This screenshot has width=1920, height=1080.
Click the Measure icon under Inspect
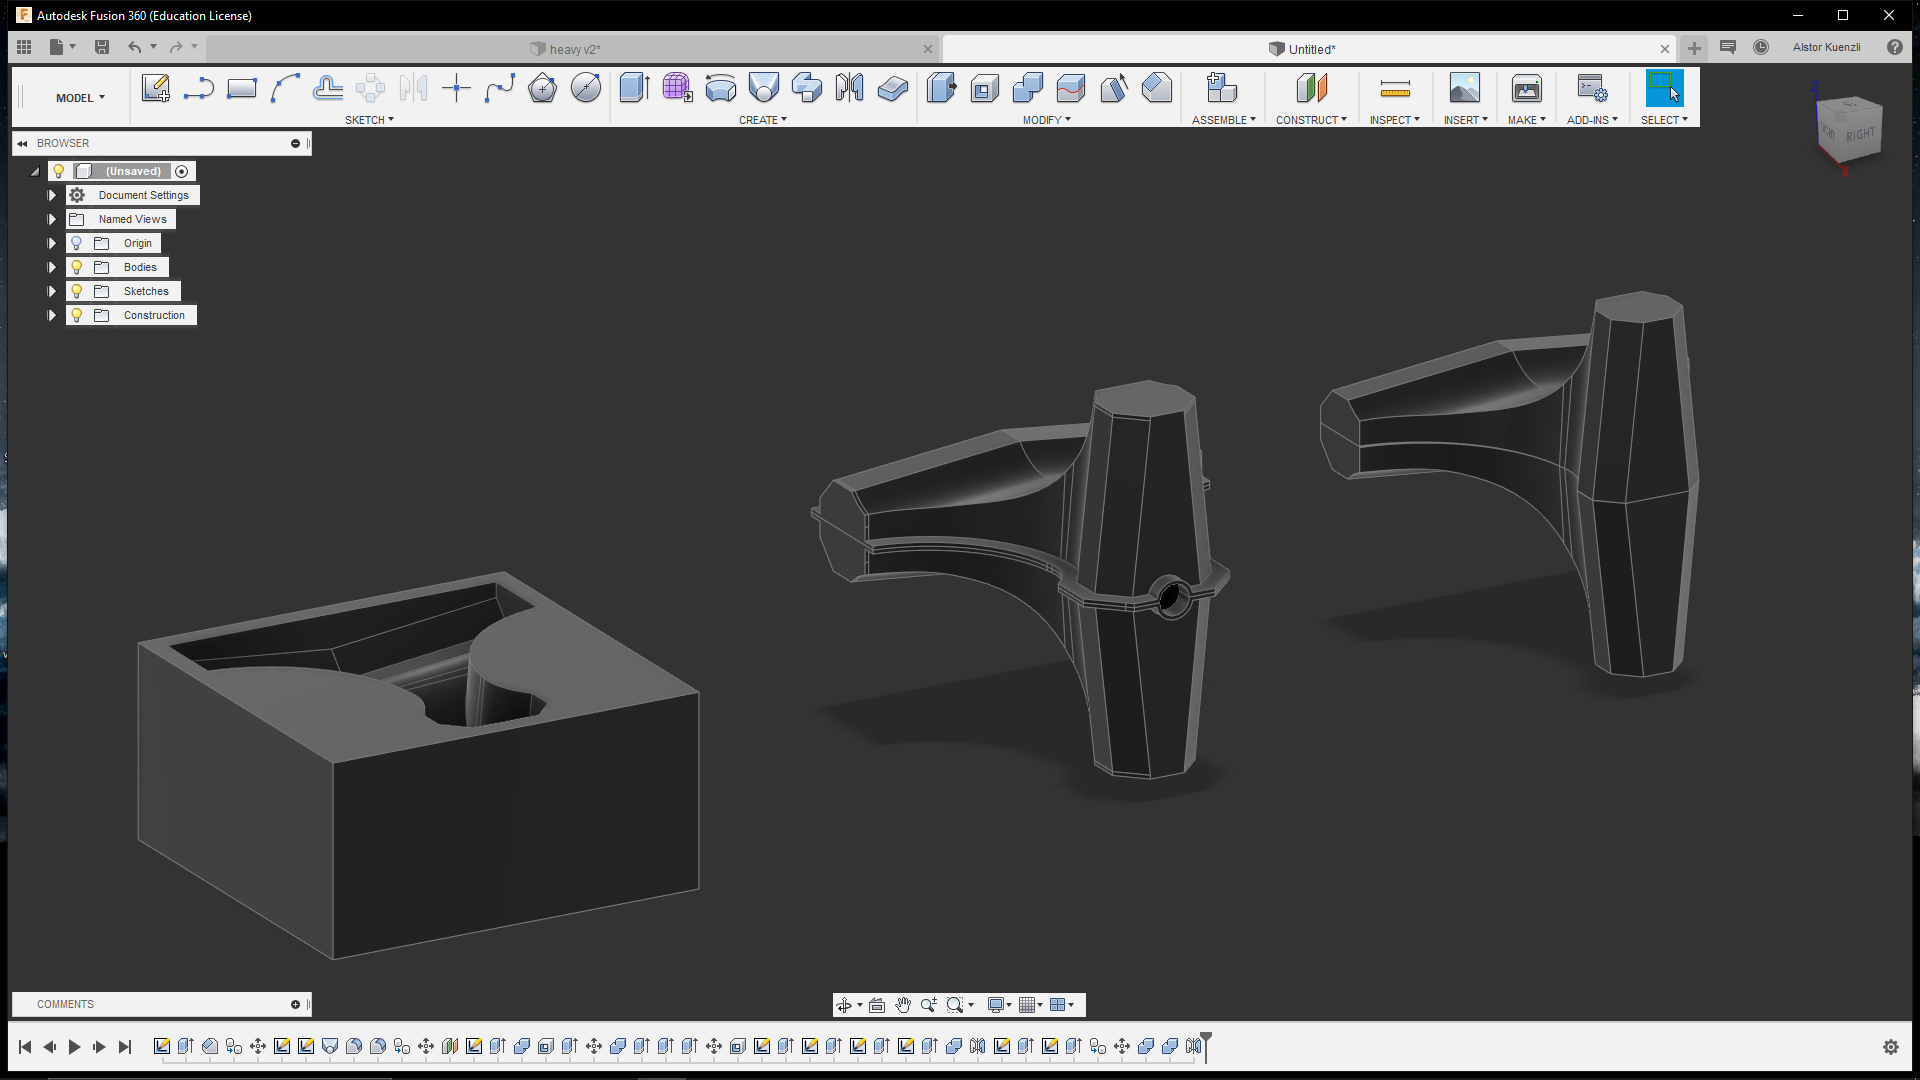pos(1395,89)
